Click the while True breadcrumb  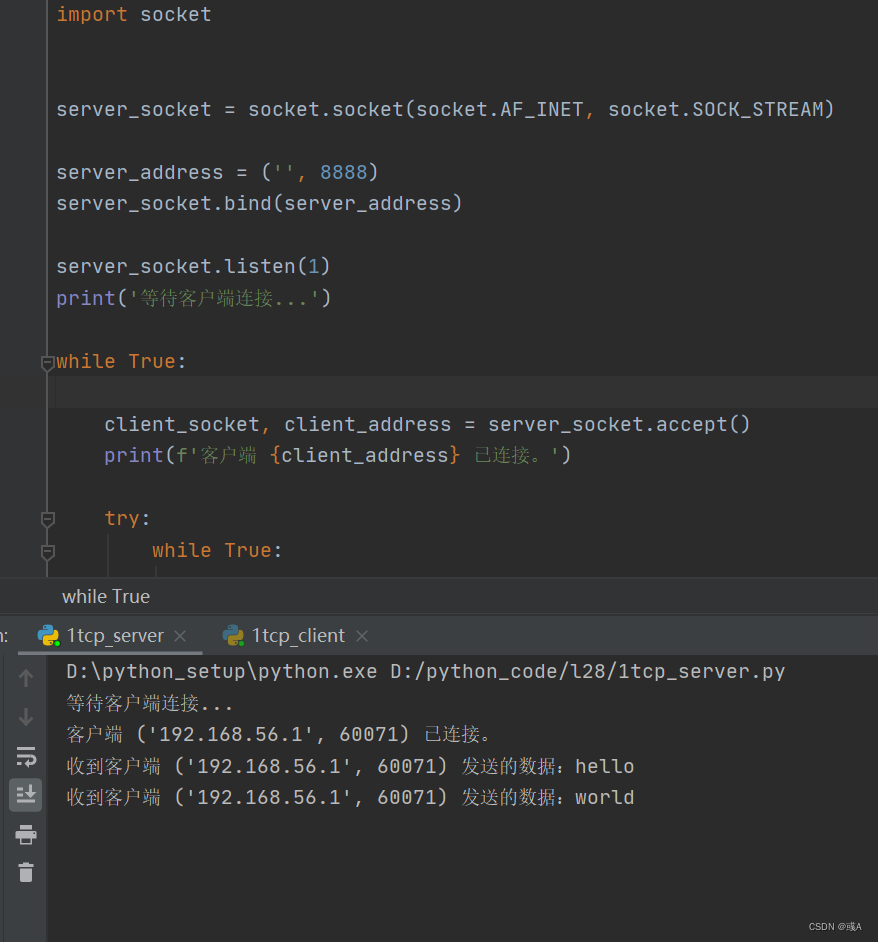[106, 597]
